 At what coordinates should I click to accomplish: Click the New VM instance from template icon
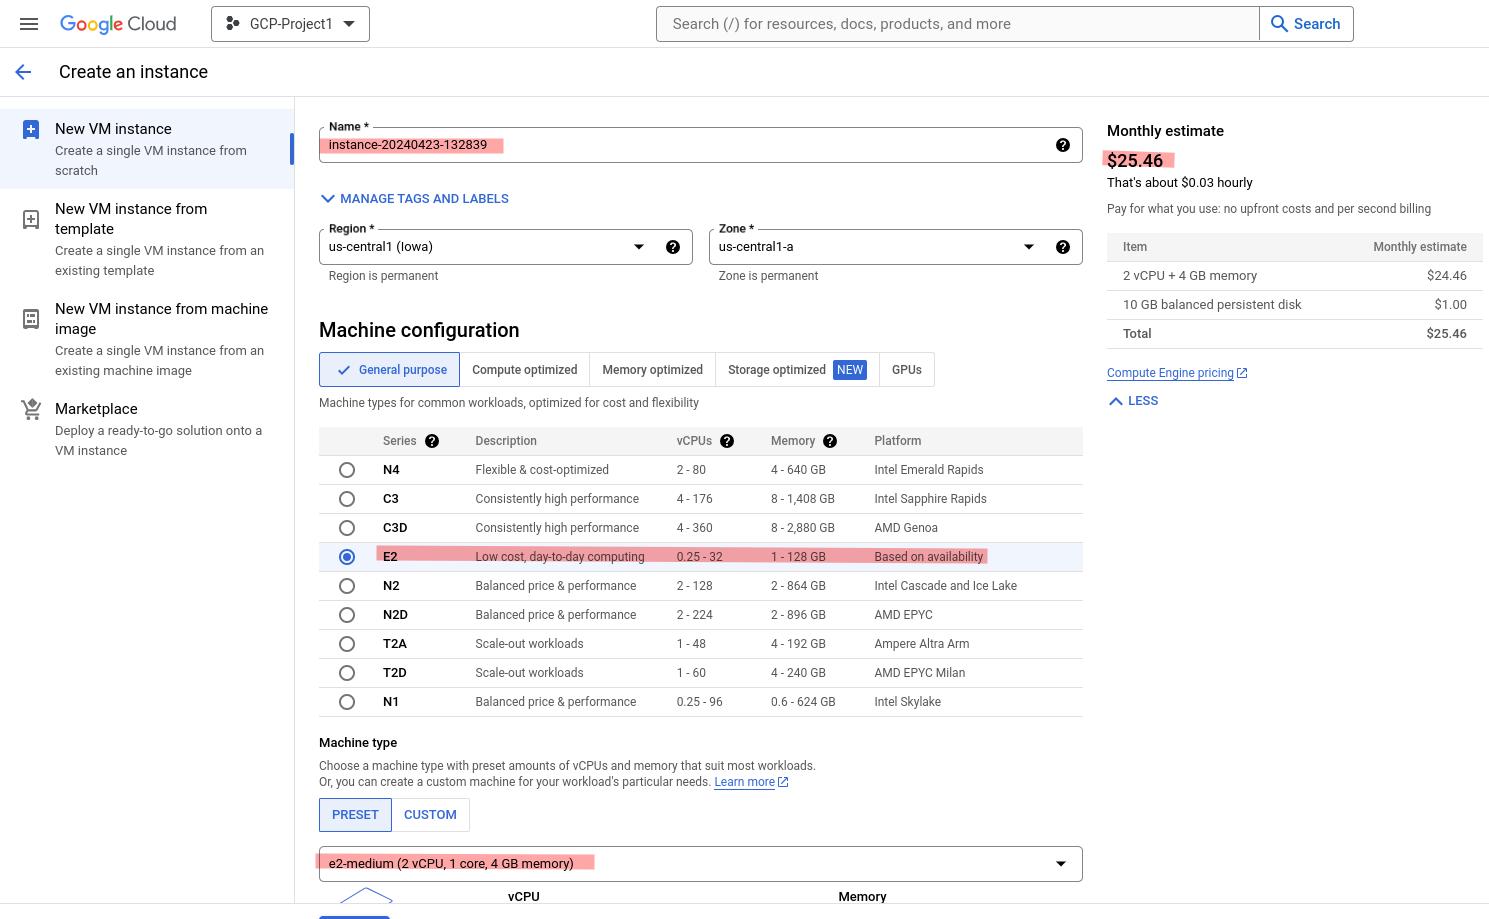pyautogui.click(x=31, y=219)
